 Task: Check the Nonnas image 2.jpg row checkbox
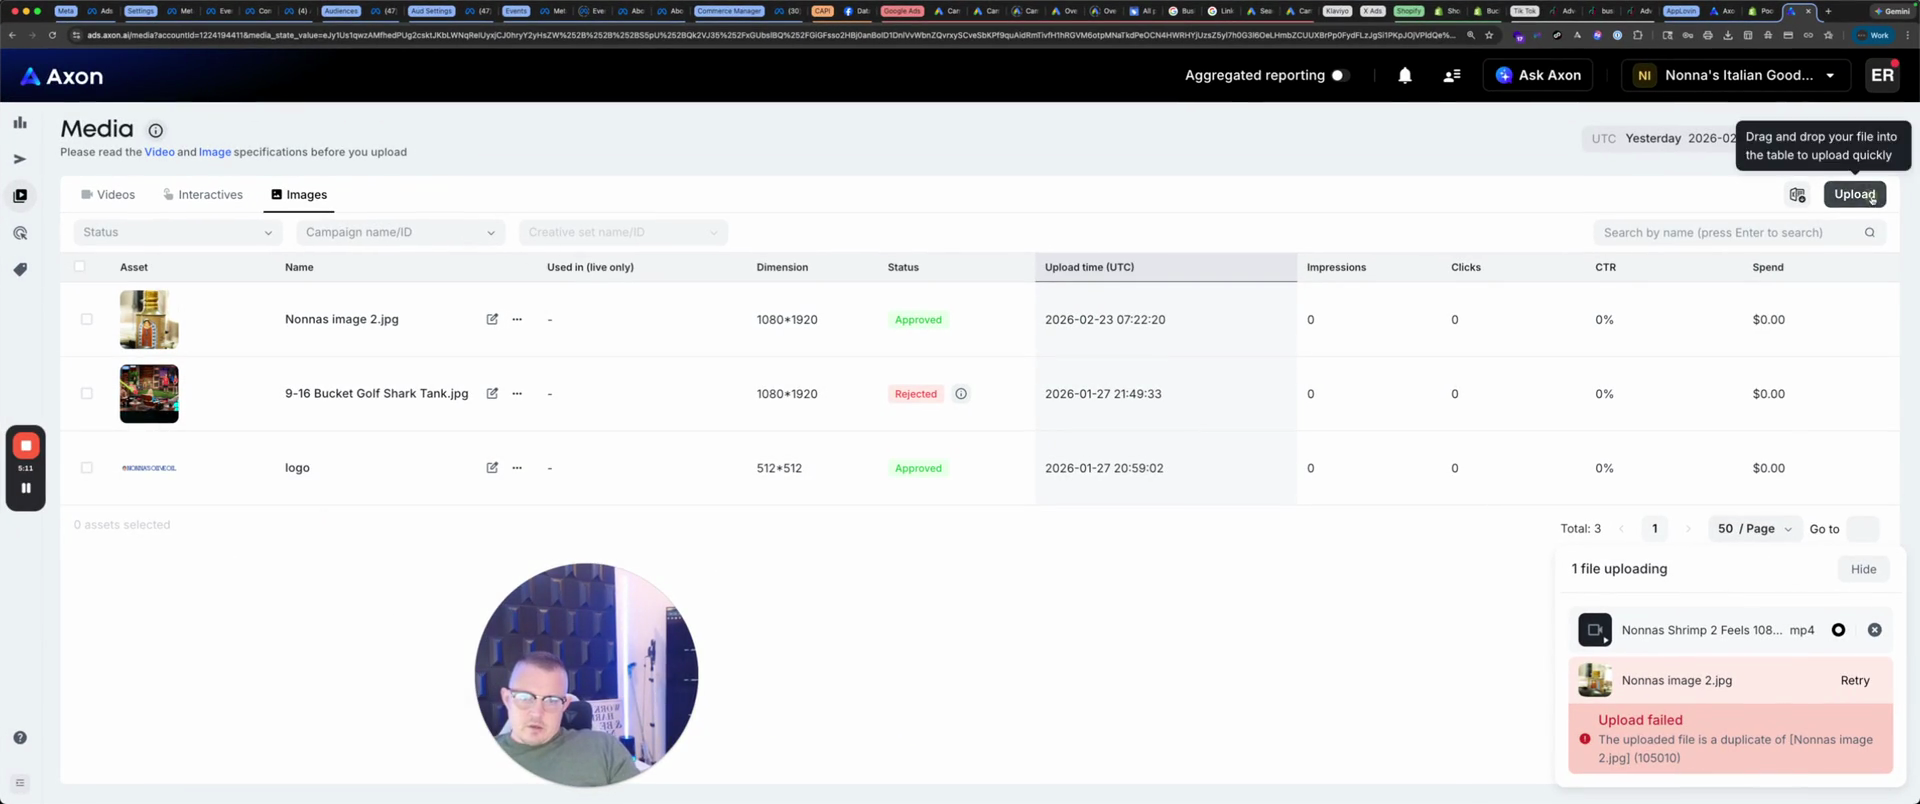pyautogui.click(x=87, y=320)
